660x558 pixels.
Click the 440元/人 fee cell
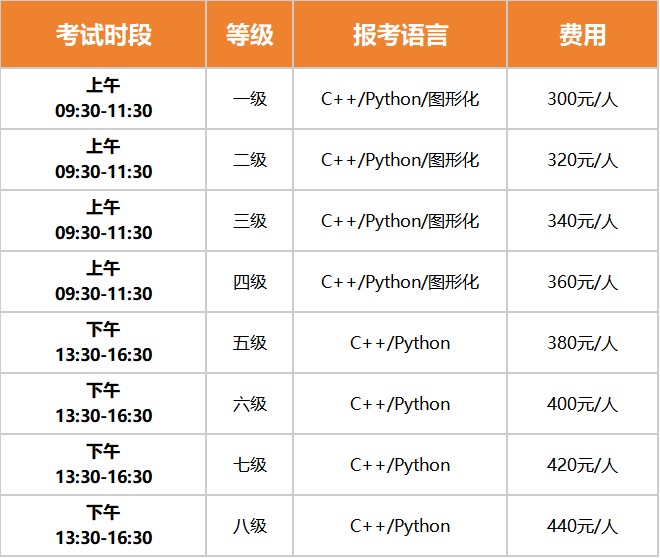point(582,526)
